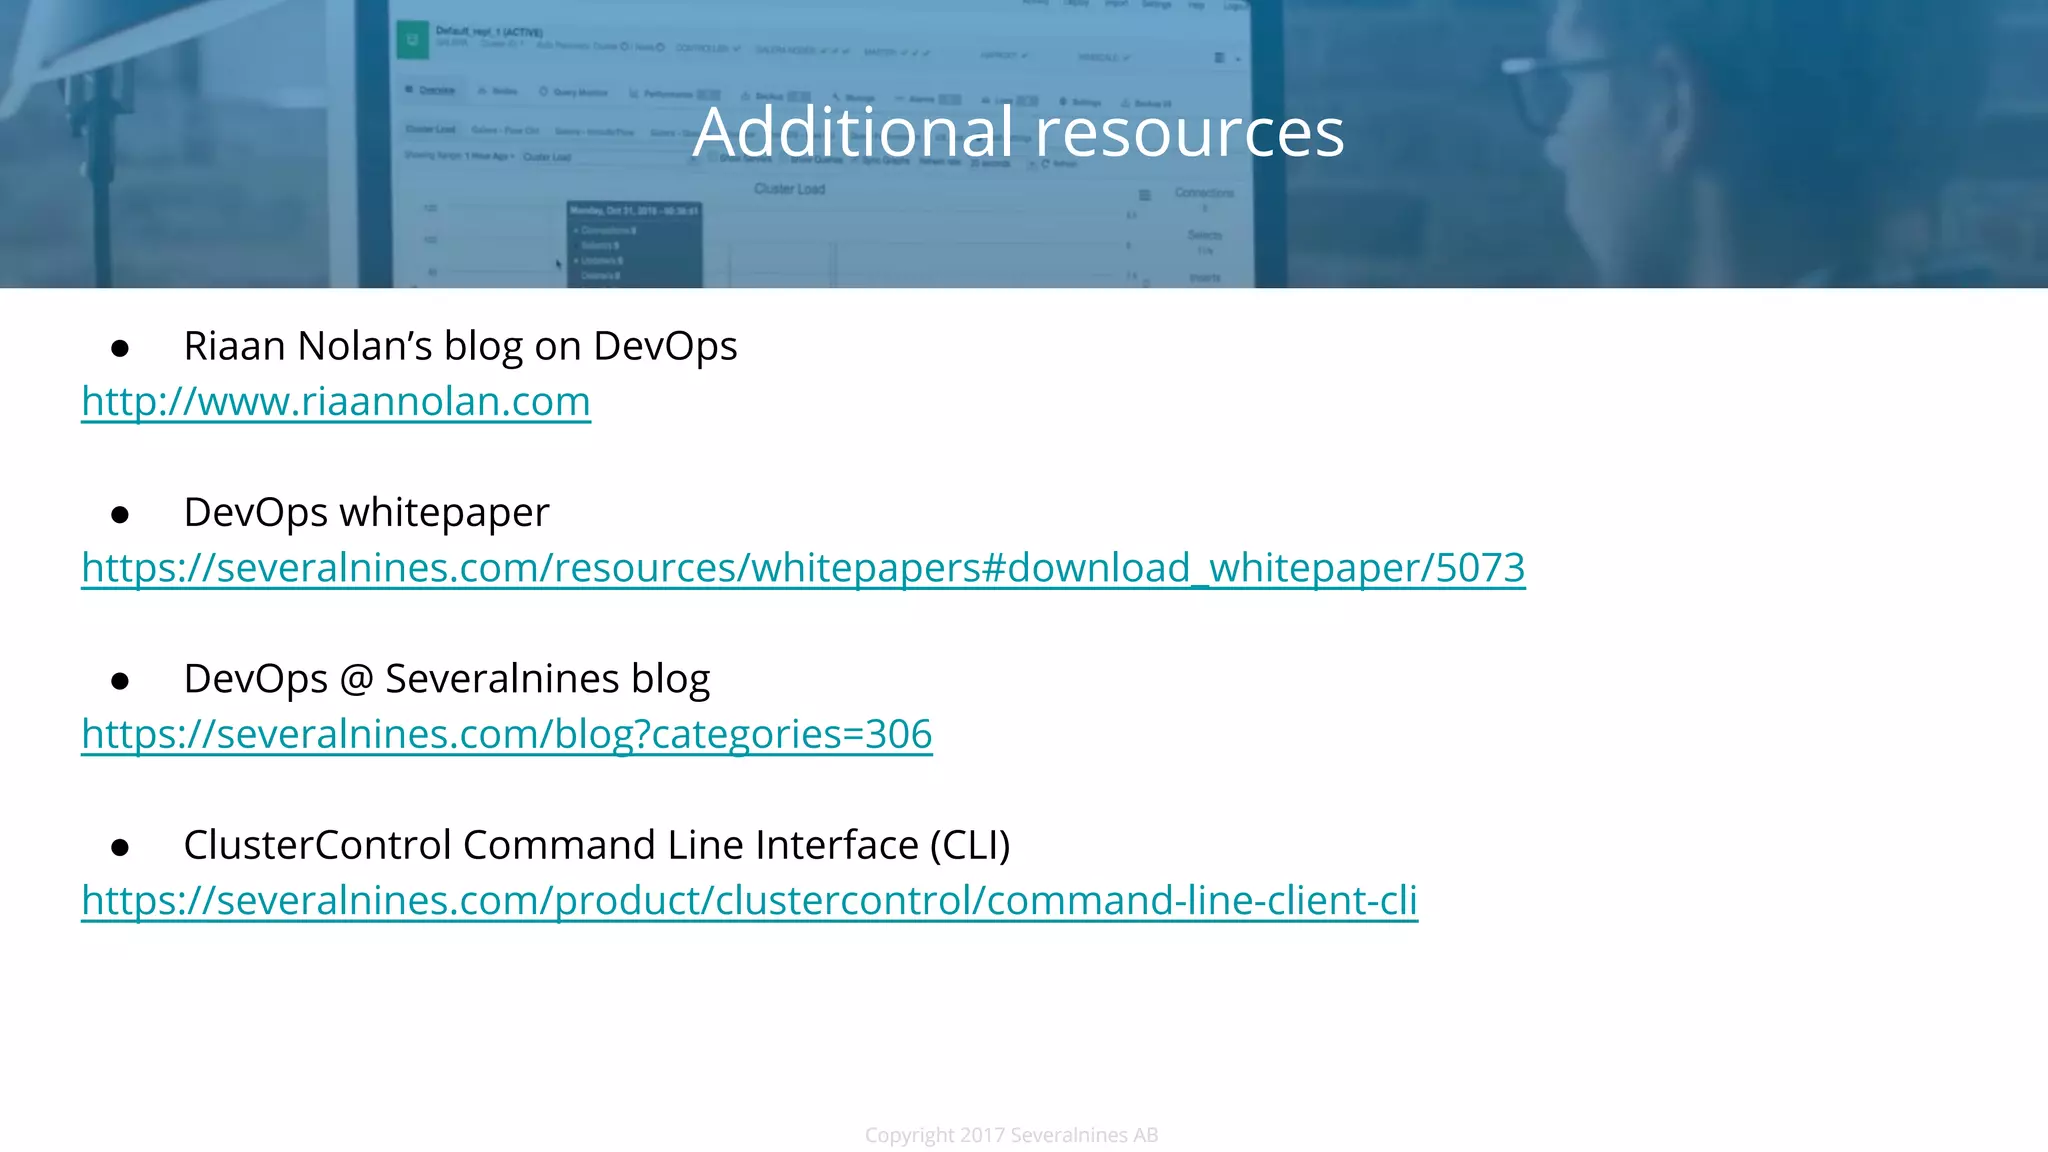The width and height of the screenshot is (2048, 1152).
Task: Open the Severalnines blog categories=306 link
Action: pyautogui.click(x=507, y=734)
